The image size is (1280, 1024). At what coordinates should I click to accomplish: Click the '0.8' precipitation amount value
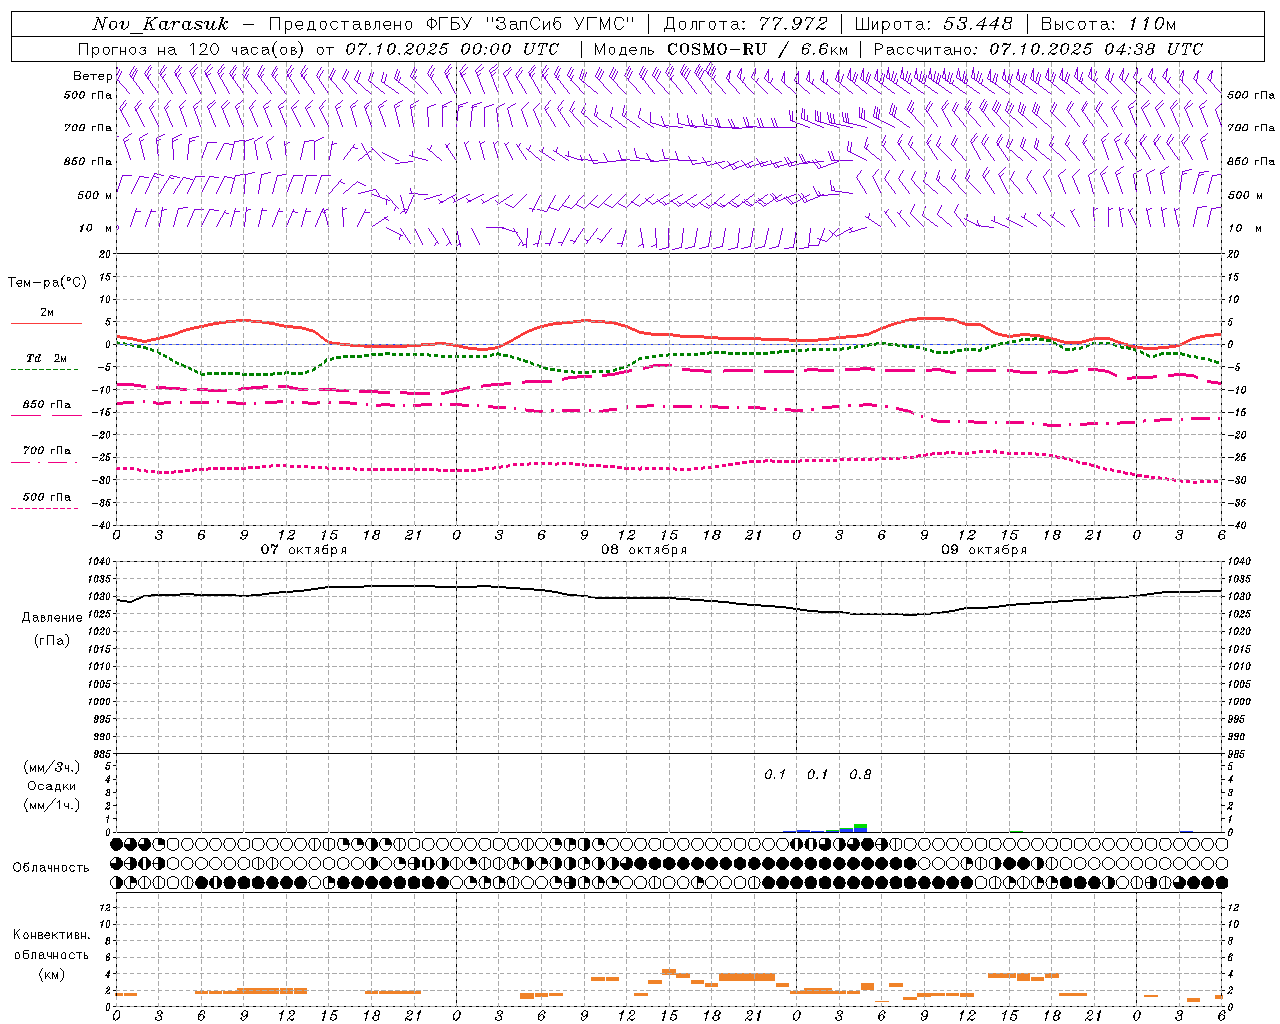860,774
